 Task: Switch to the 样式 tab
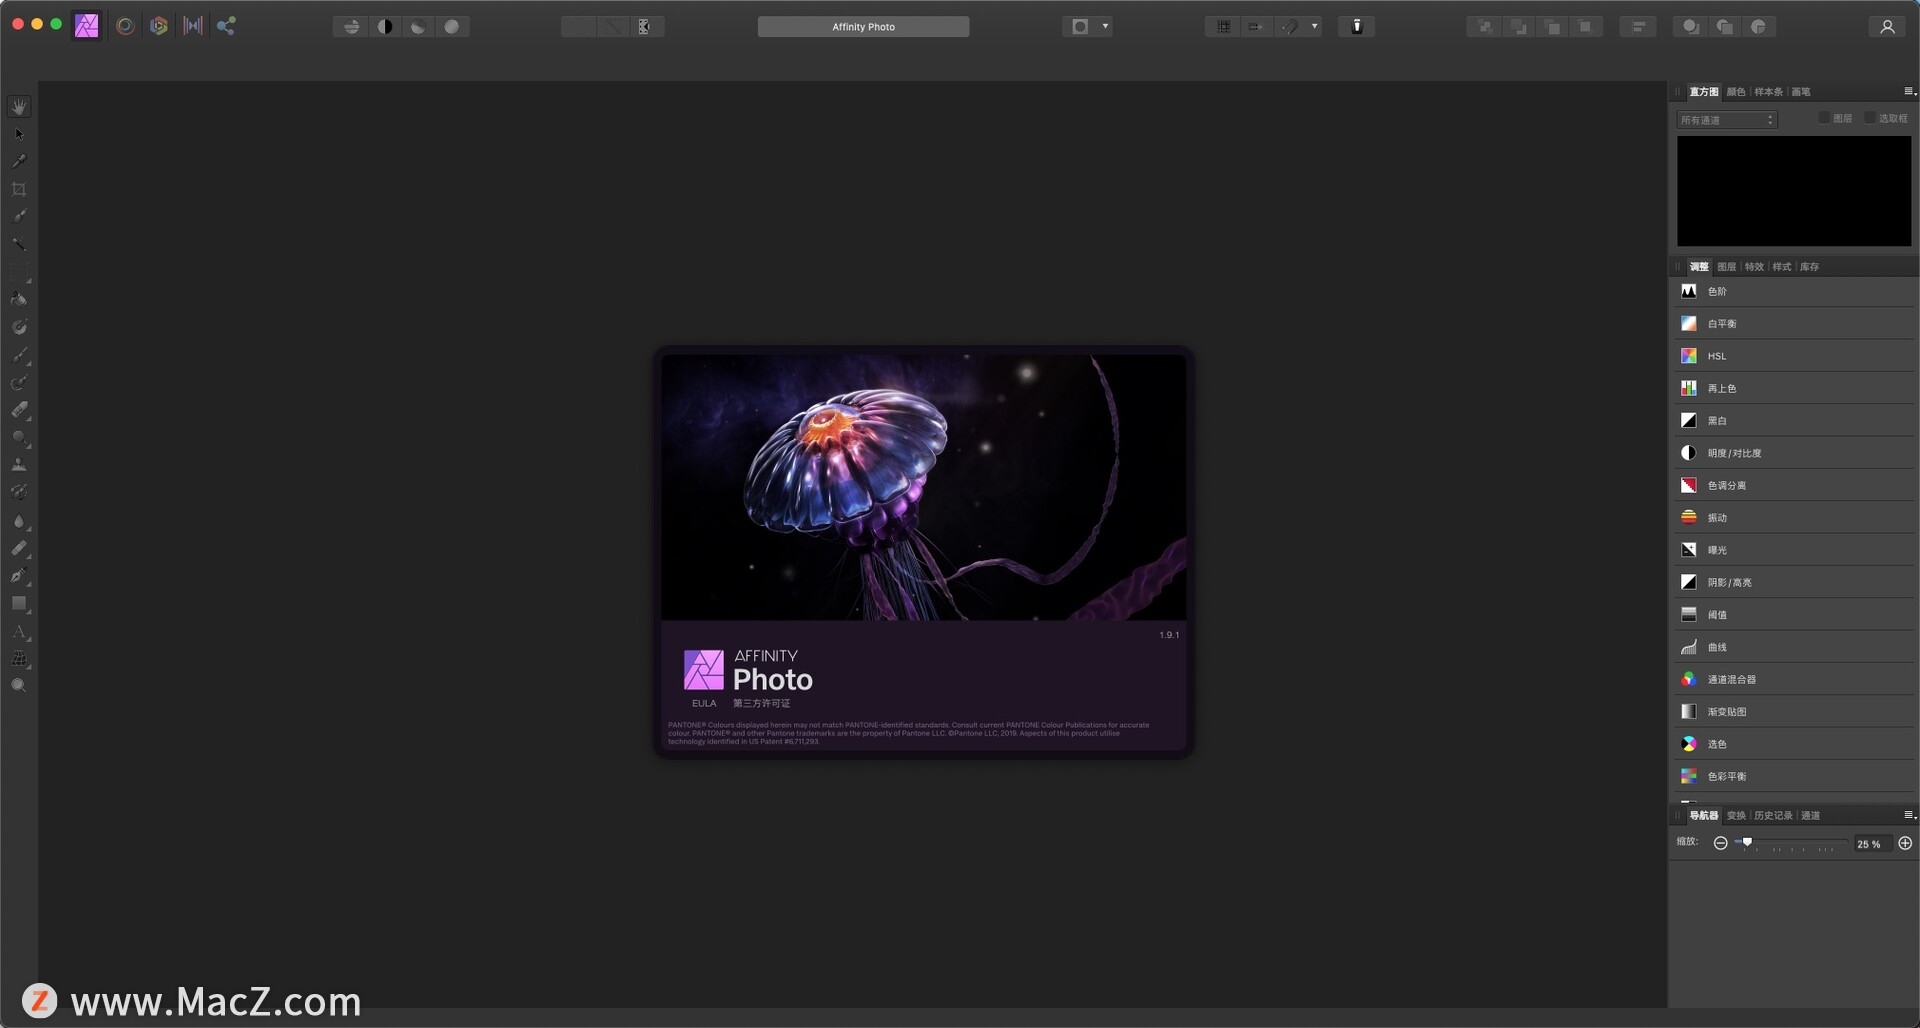[1782, 267]
